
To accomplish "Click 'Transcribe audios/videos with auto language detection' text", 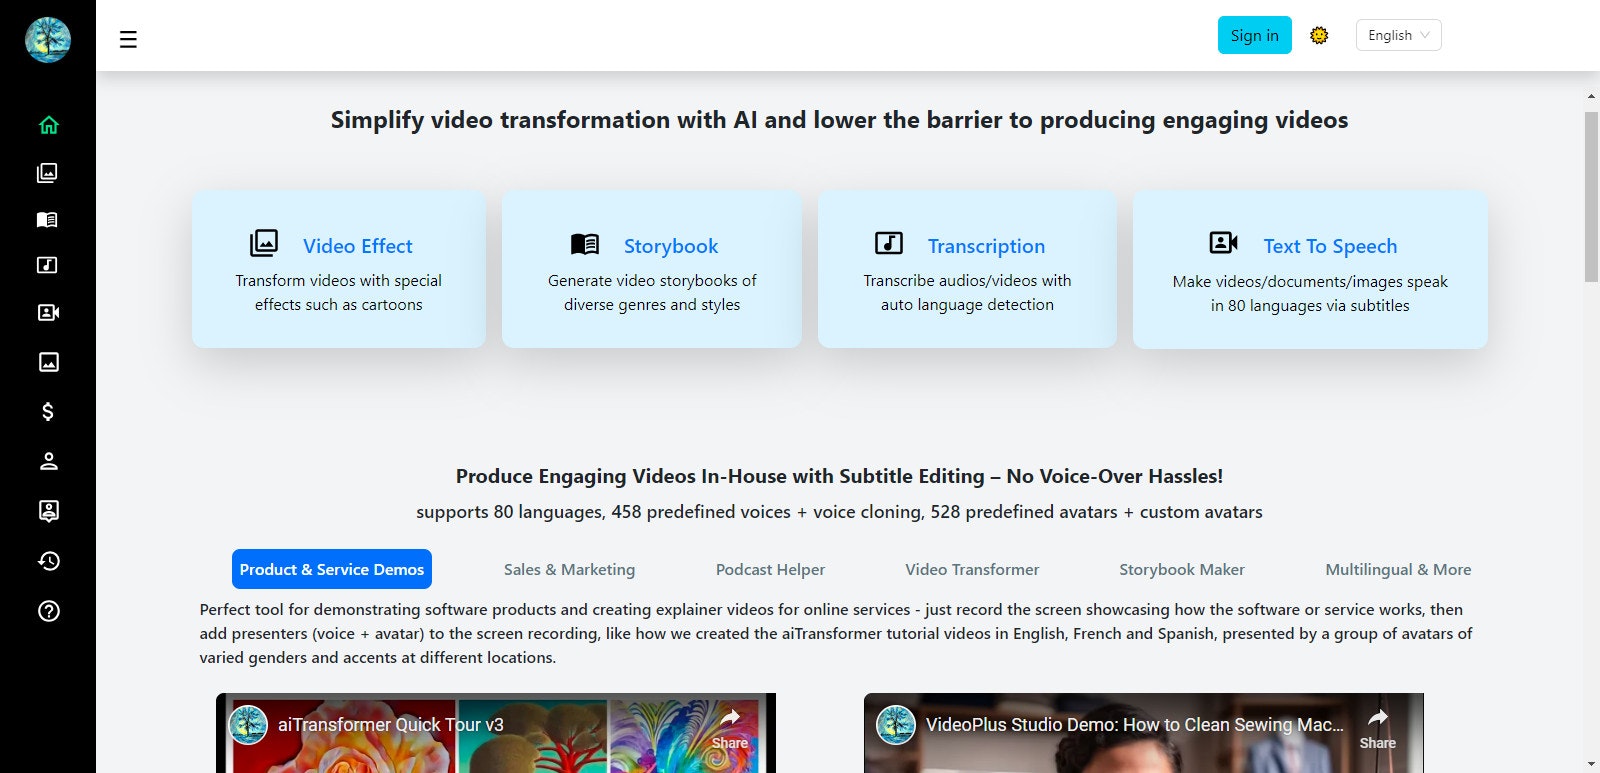I will click(967, 293).
